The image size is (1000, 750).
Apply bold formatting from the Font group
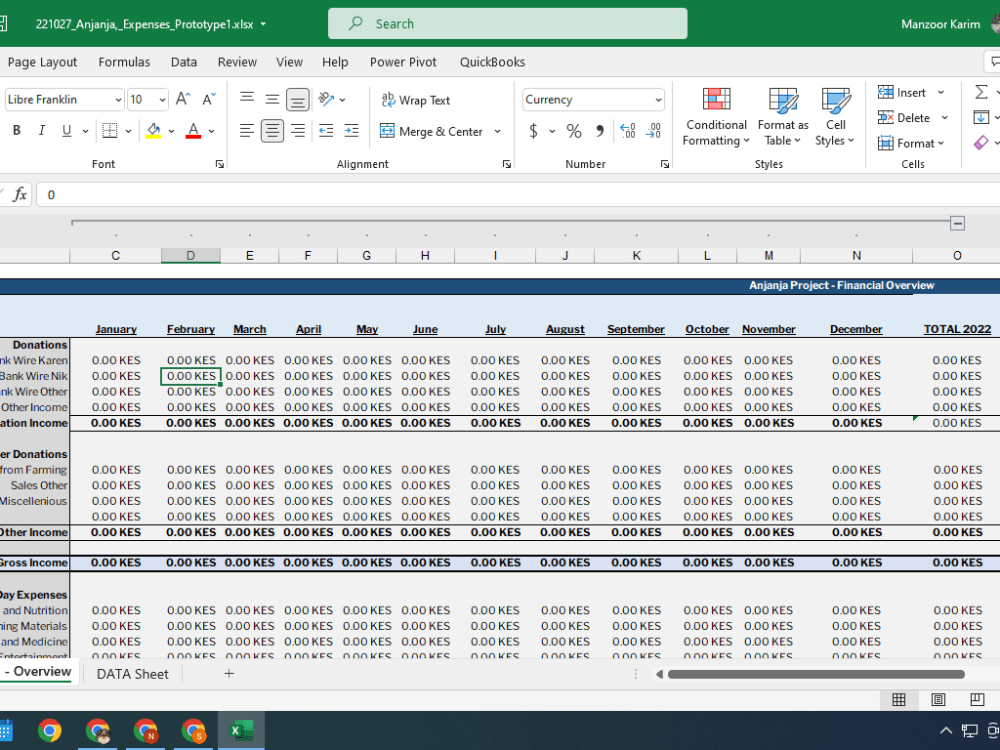pyautogui.click(x=16, y=131)
